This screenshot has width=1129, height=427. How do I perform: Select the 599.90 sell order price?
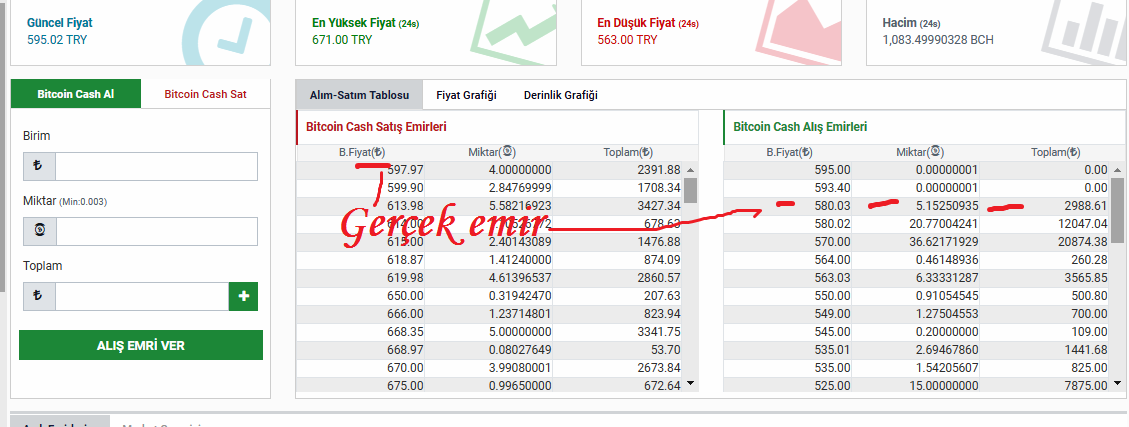(405, 188)
